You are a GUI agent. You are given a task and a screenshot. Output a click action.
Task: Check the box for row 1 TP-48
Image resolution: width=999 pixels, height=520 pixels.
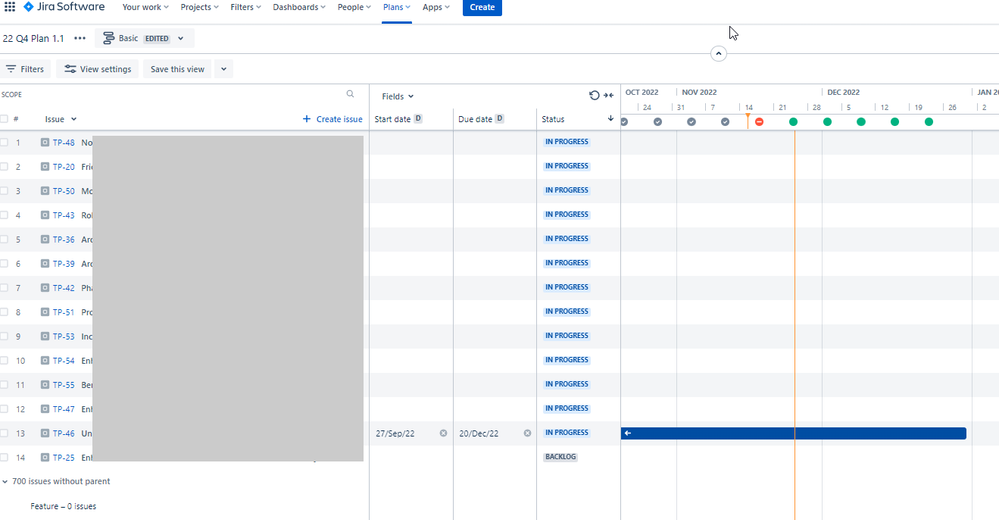tap(4, 142)
